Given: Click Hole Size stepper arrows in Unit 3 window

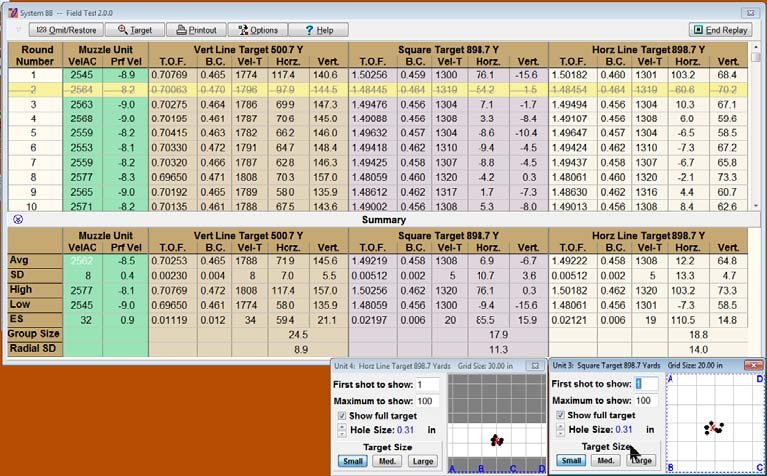Looking at the screenshot, I should click(x=560, y=430).
